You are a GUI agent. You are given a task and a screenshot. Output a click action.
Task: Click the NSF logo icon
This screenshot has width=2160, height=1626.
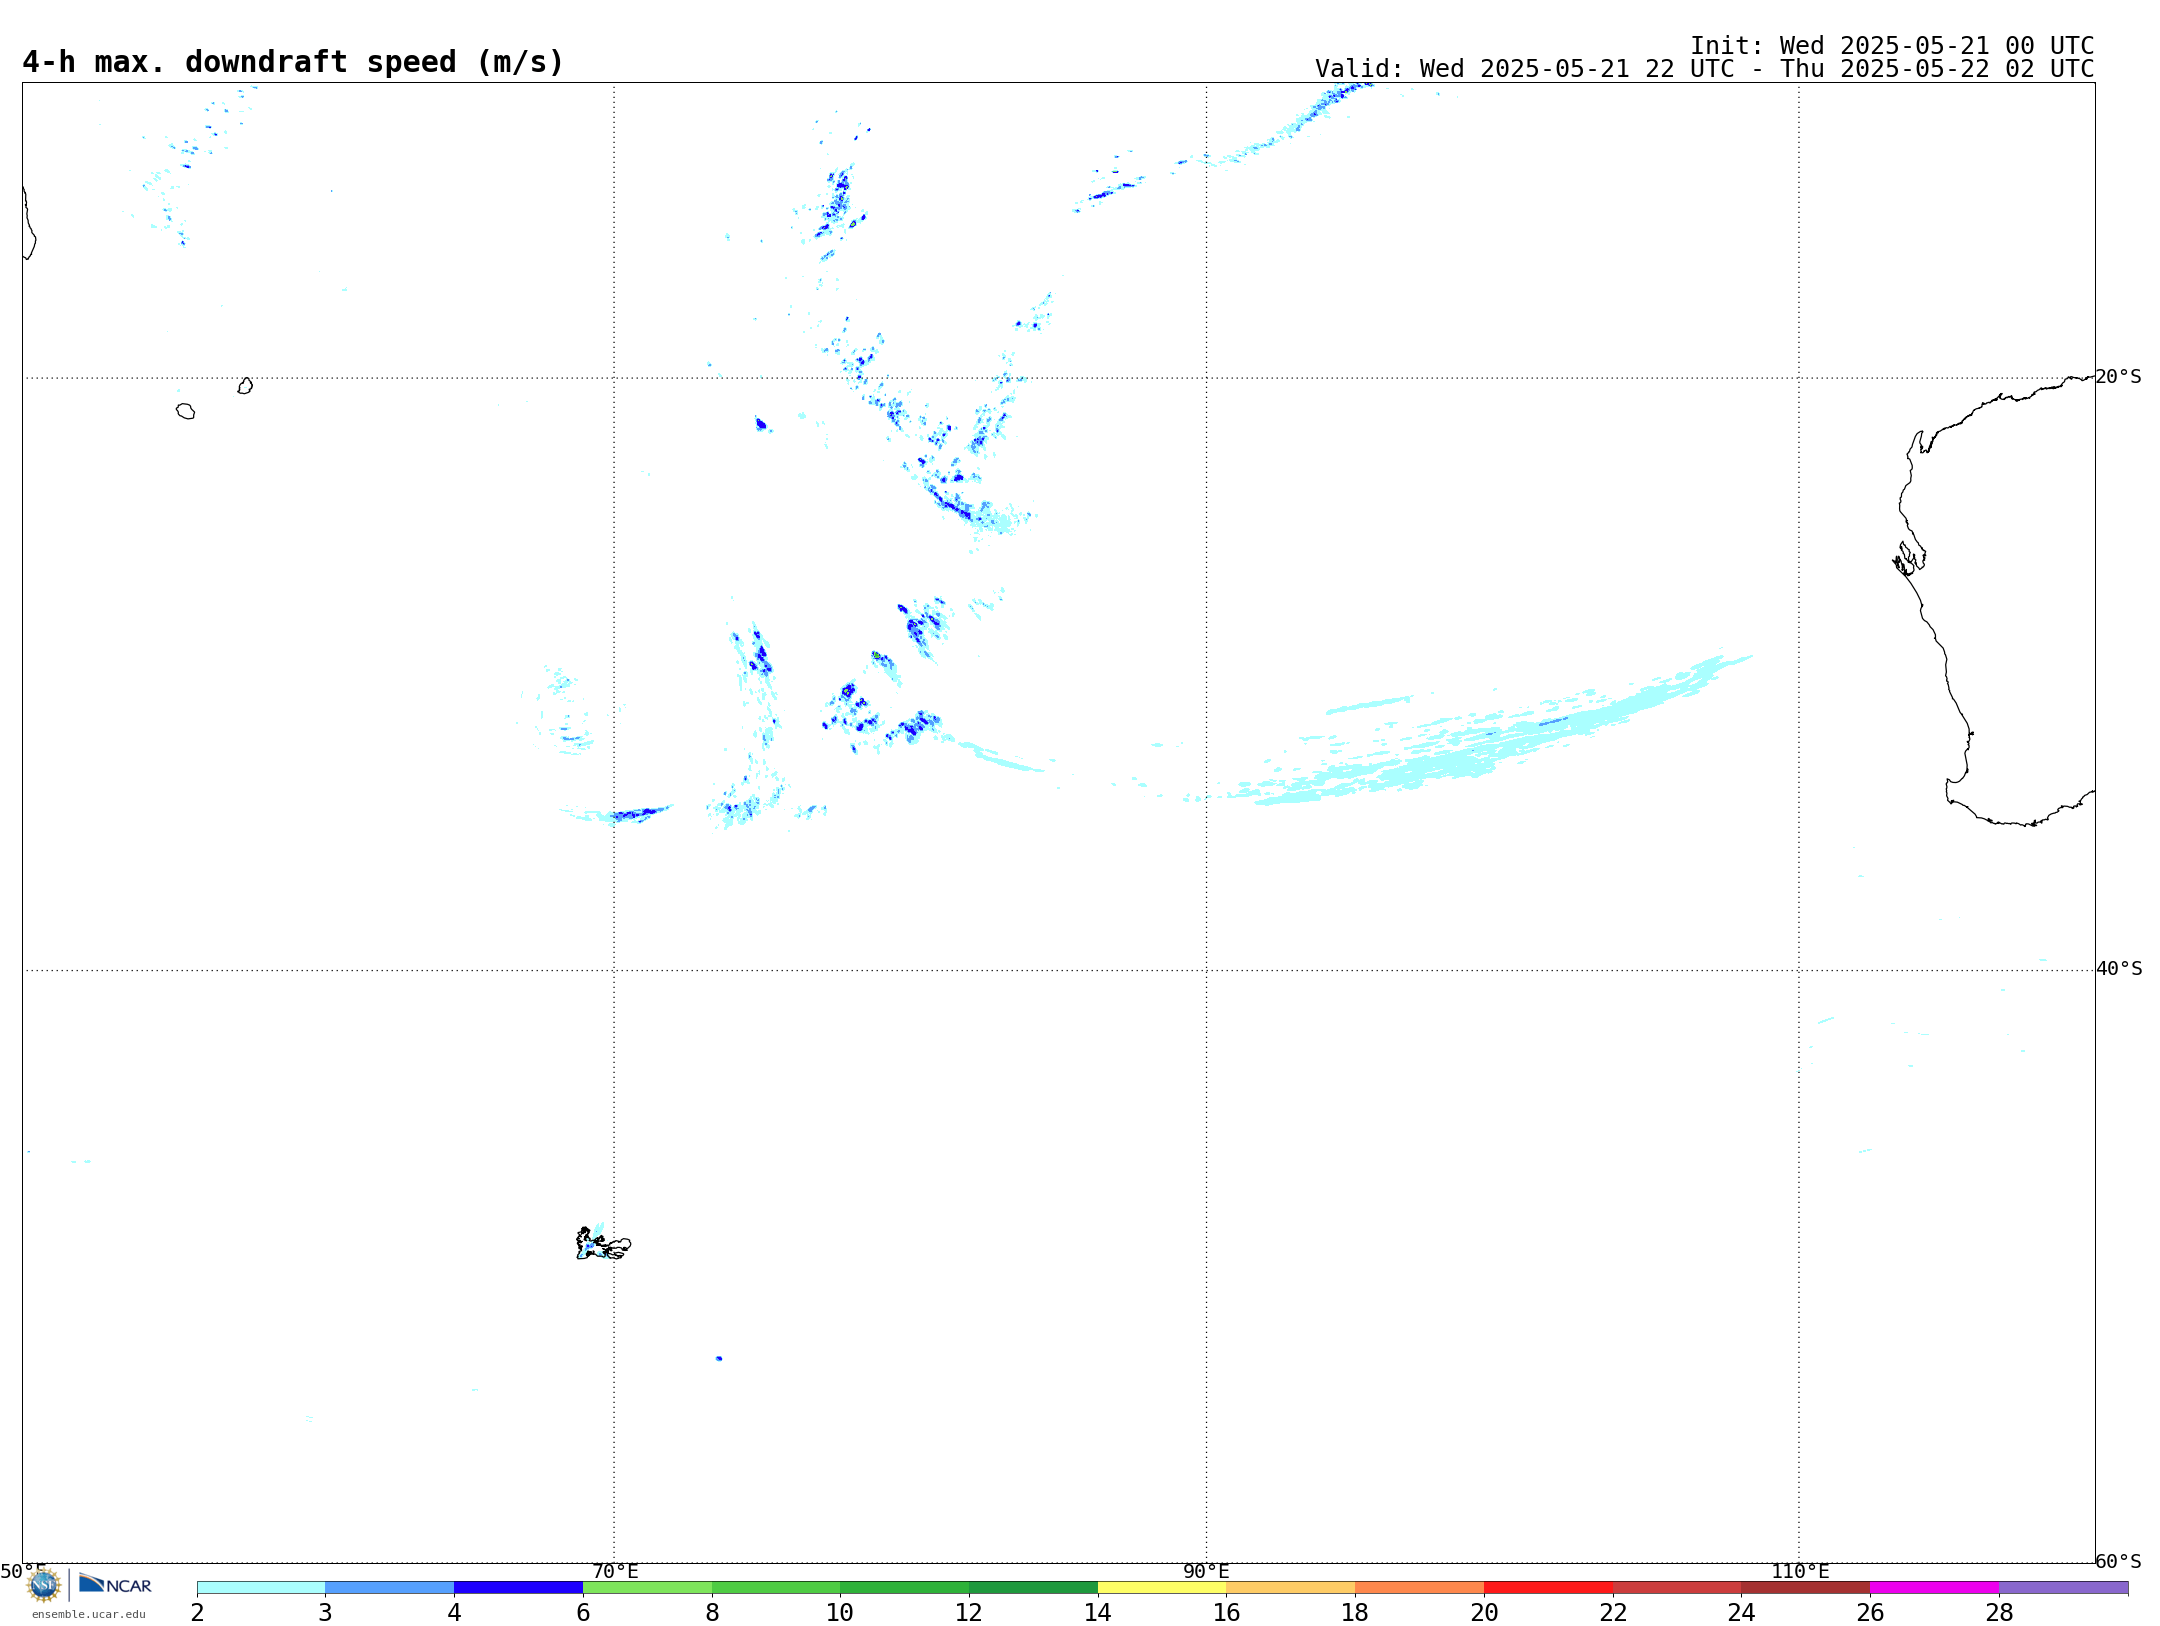pos(44,1585)
